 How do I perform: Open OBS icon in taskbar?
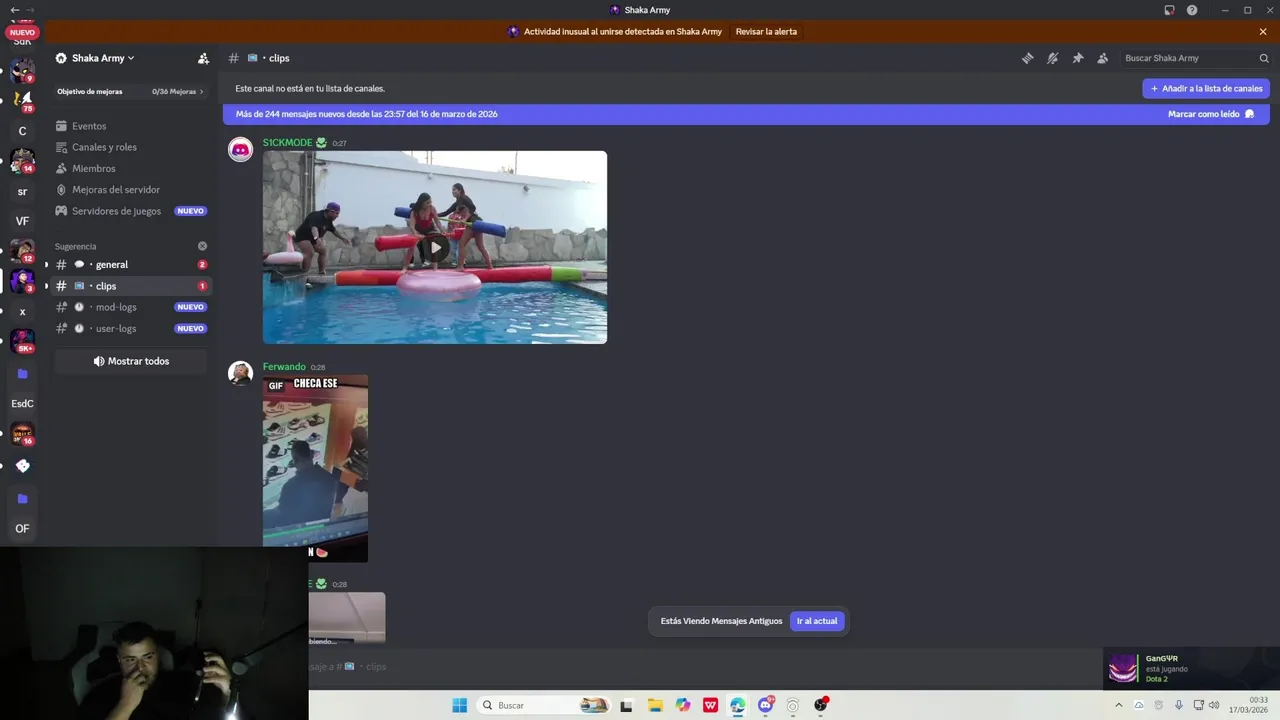820,705
